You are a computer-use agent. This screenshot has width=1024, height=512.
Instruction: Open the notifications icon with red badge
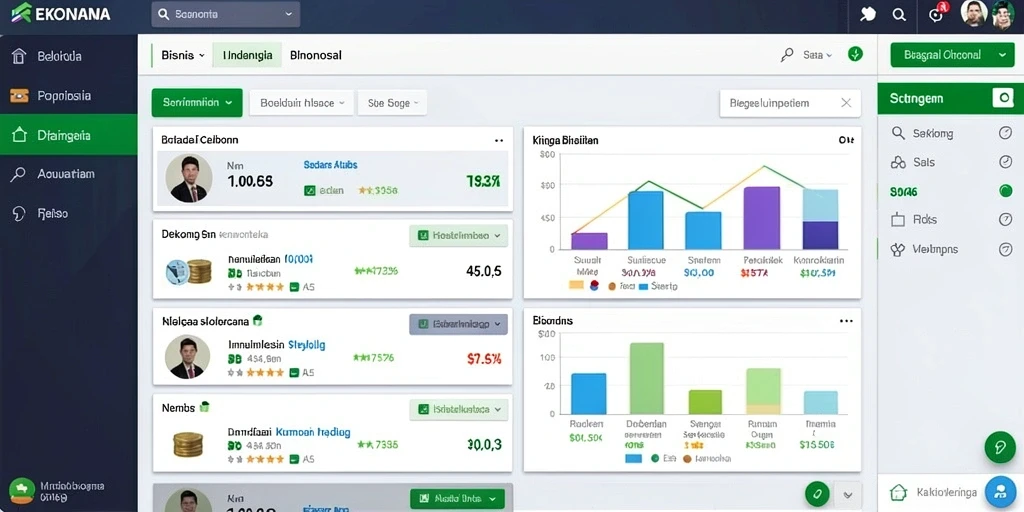937,14
